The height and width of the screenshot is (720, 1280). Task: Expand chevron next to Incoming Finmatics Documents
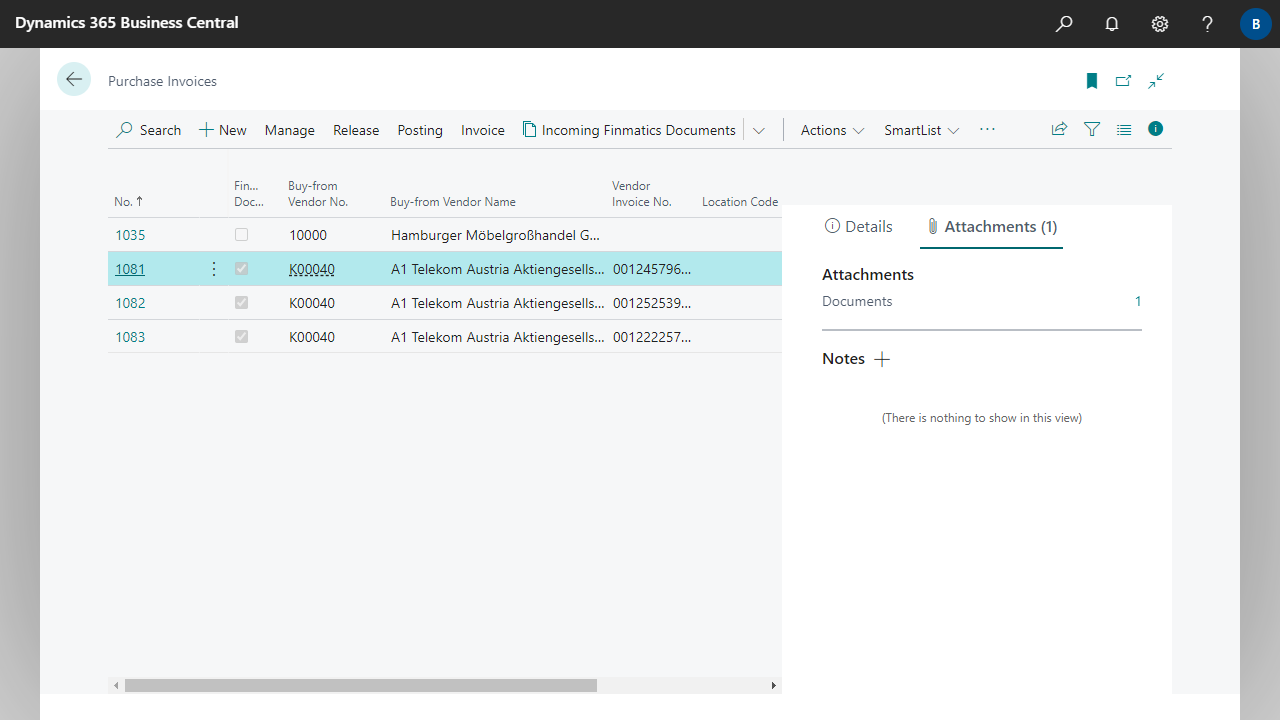point(759,130)
